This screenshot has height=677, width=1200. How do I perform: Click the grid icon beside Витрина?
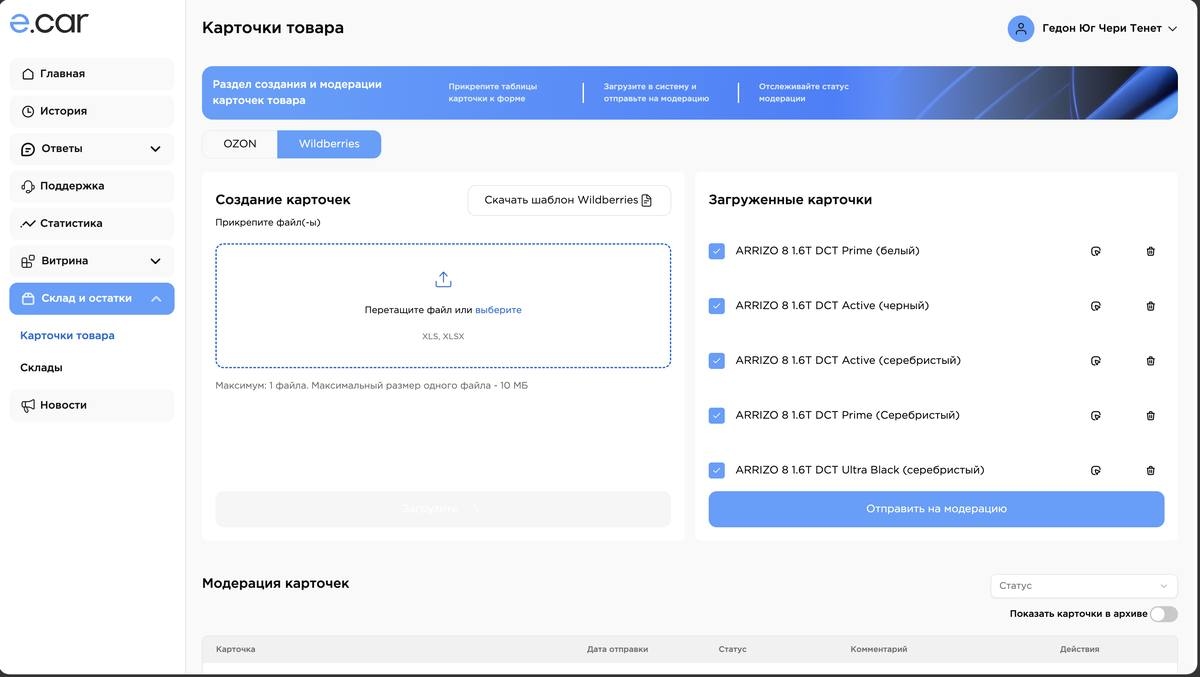(x=28, y=261)
